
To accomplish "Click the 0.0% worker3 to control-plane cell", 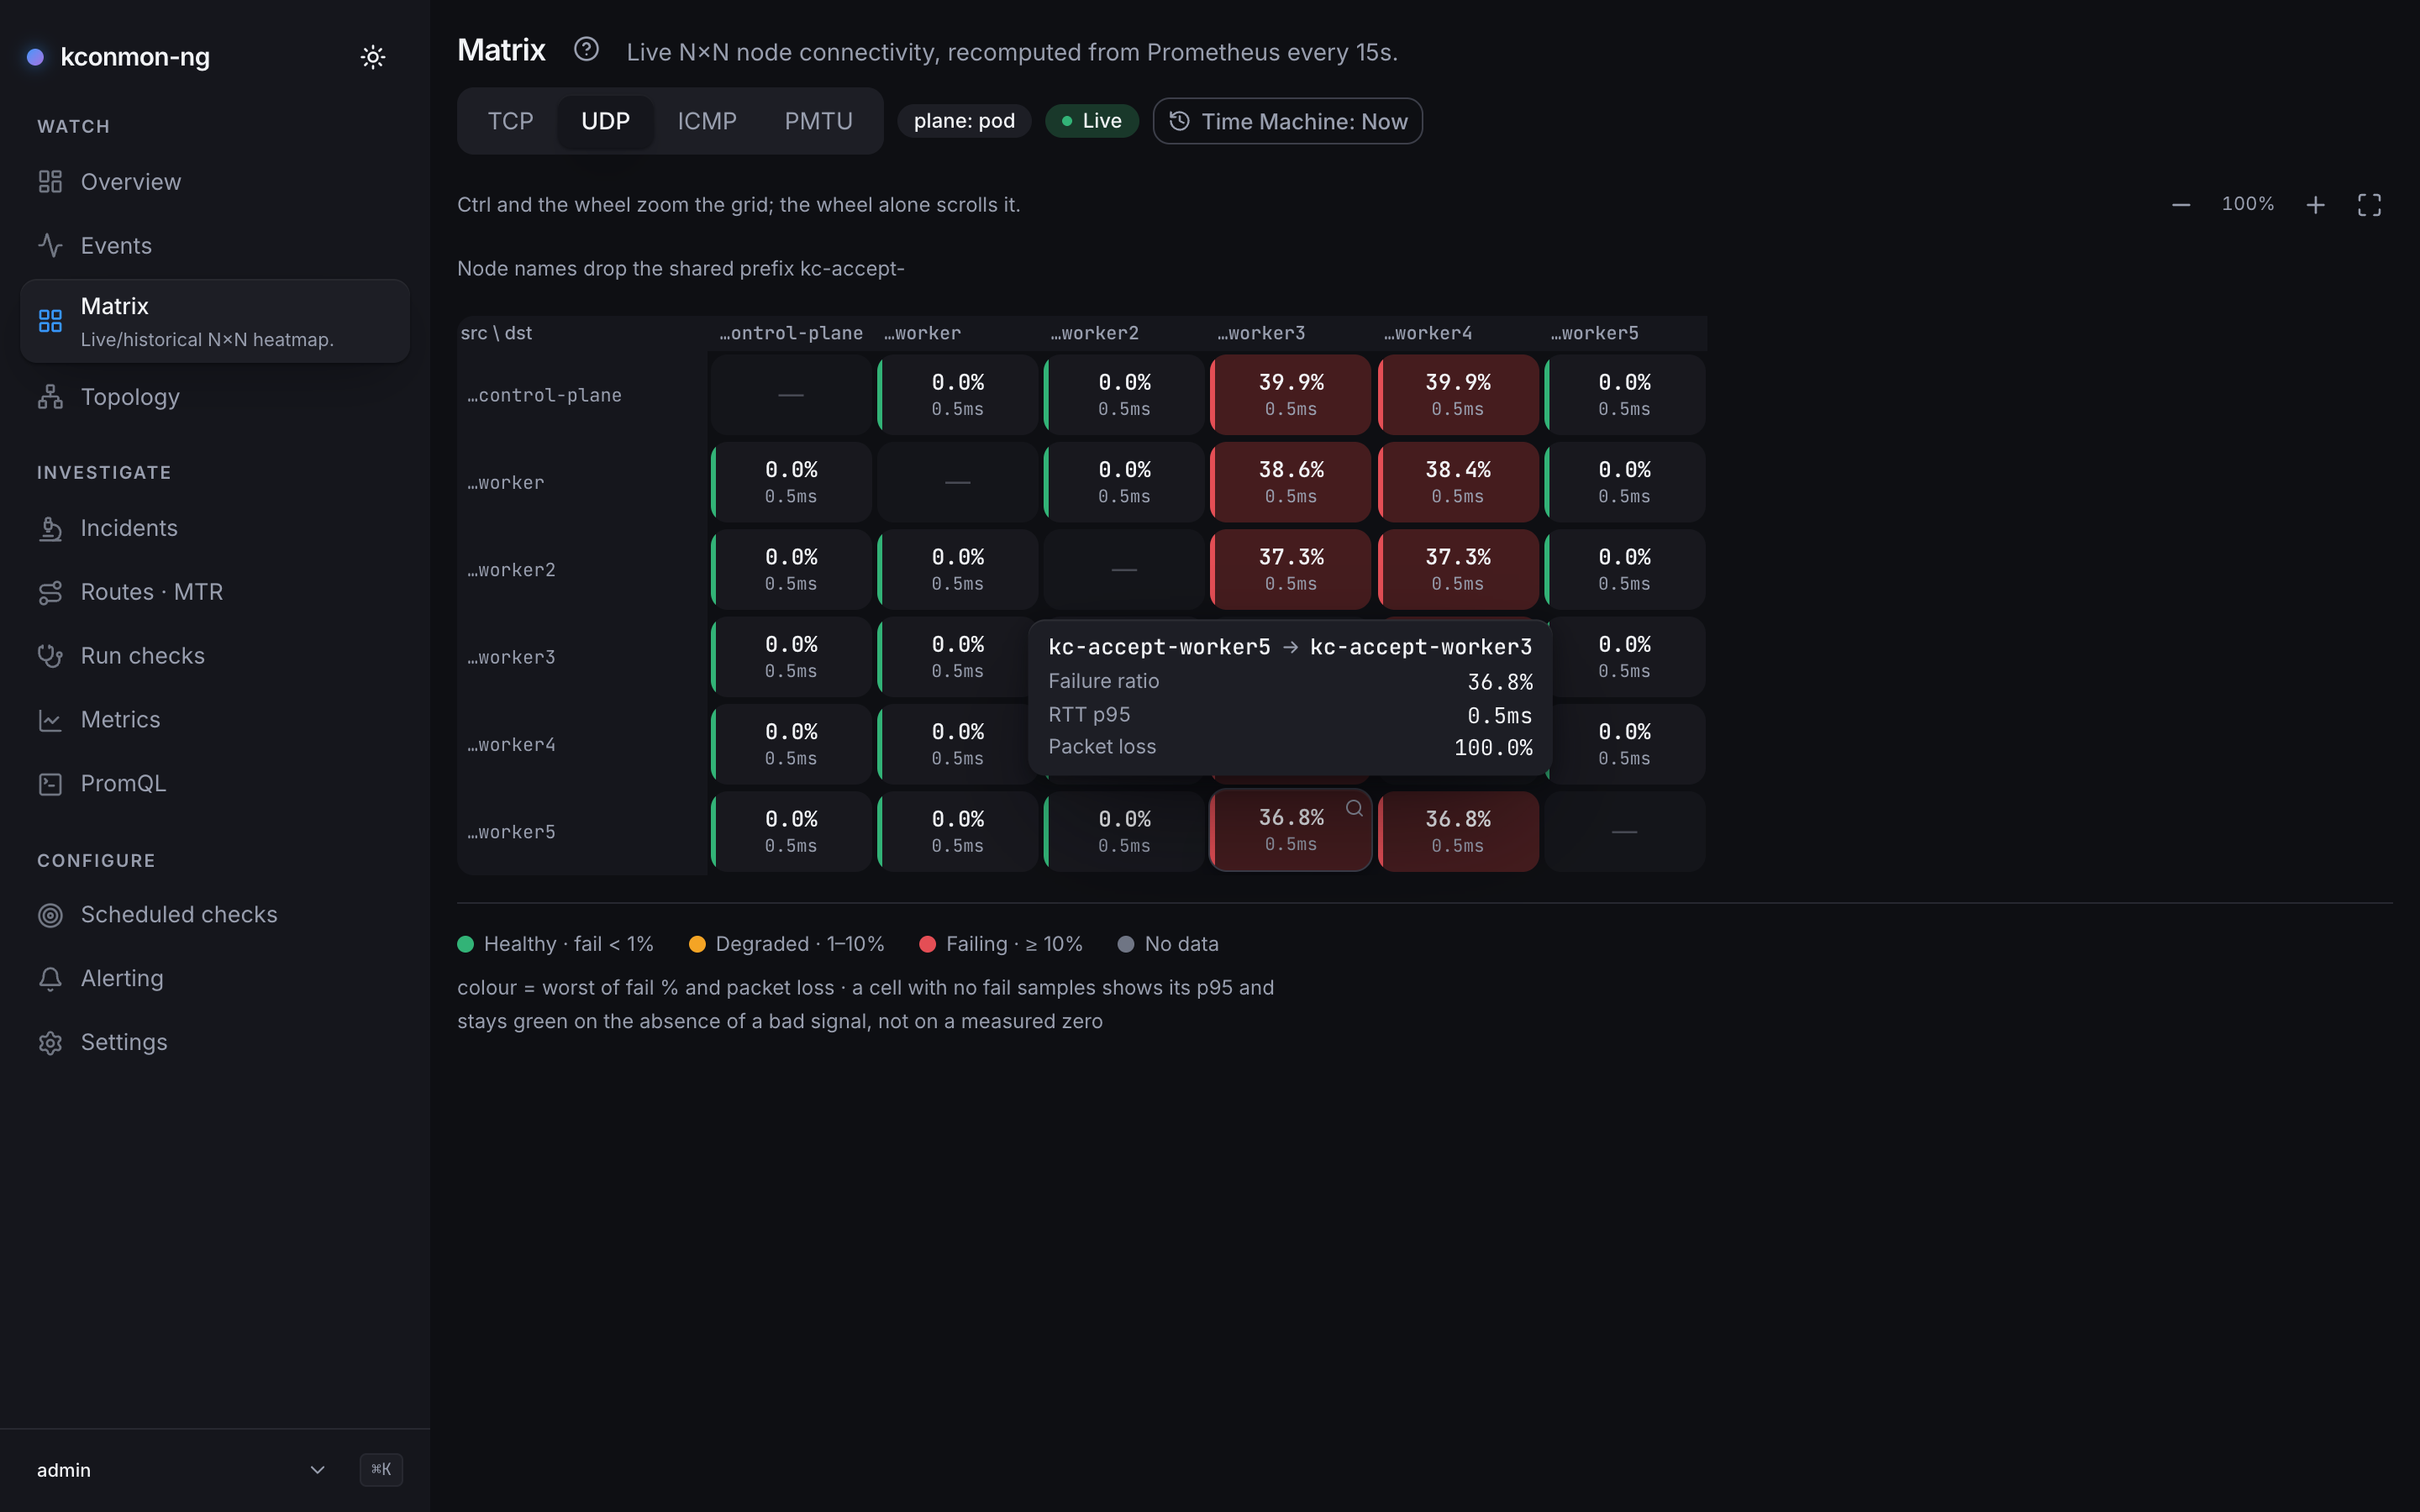I will pos(791,657).
